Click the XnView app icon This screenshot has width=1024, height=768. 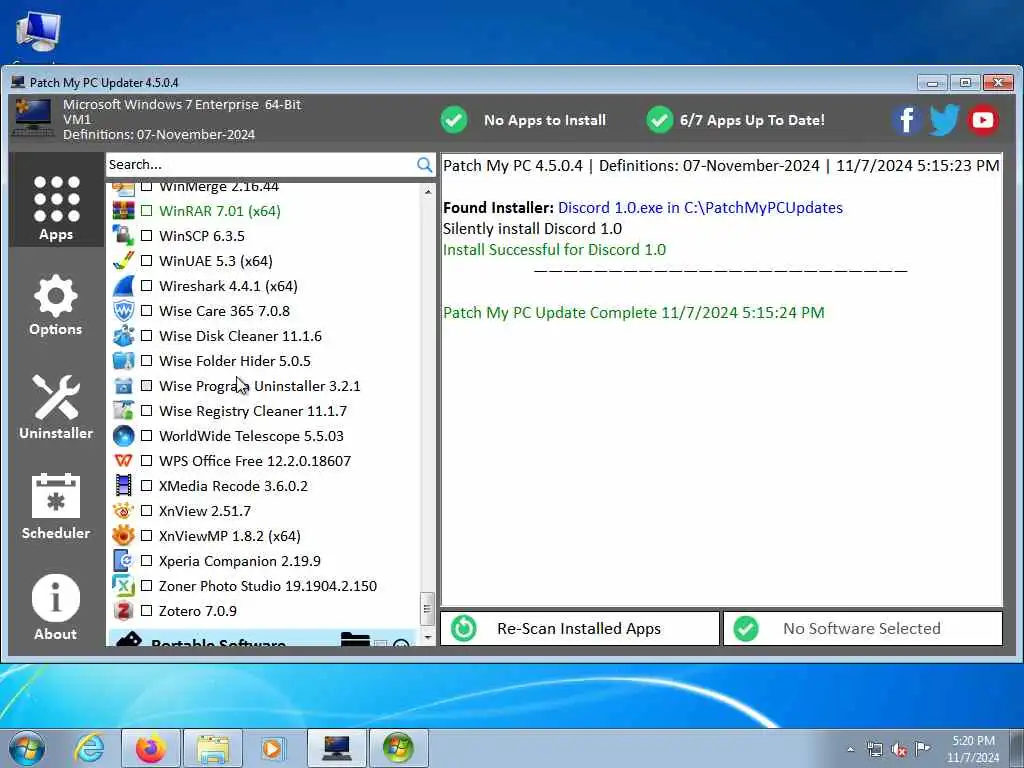point(123,511)
